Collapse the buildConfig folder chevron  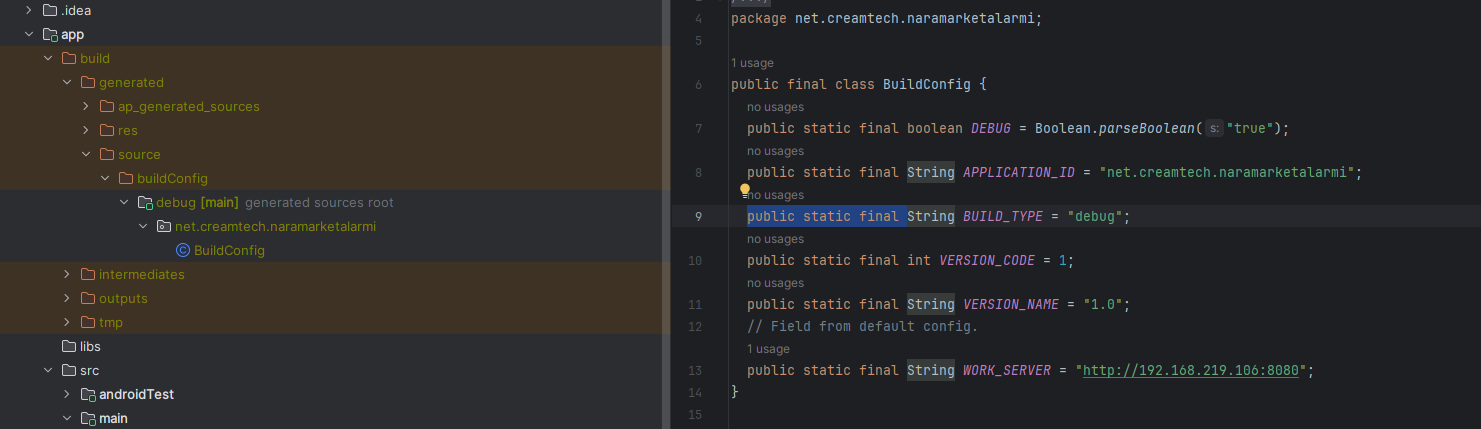tap(105, 178)
